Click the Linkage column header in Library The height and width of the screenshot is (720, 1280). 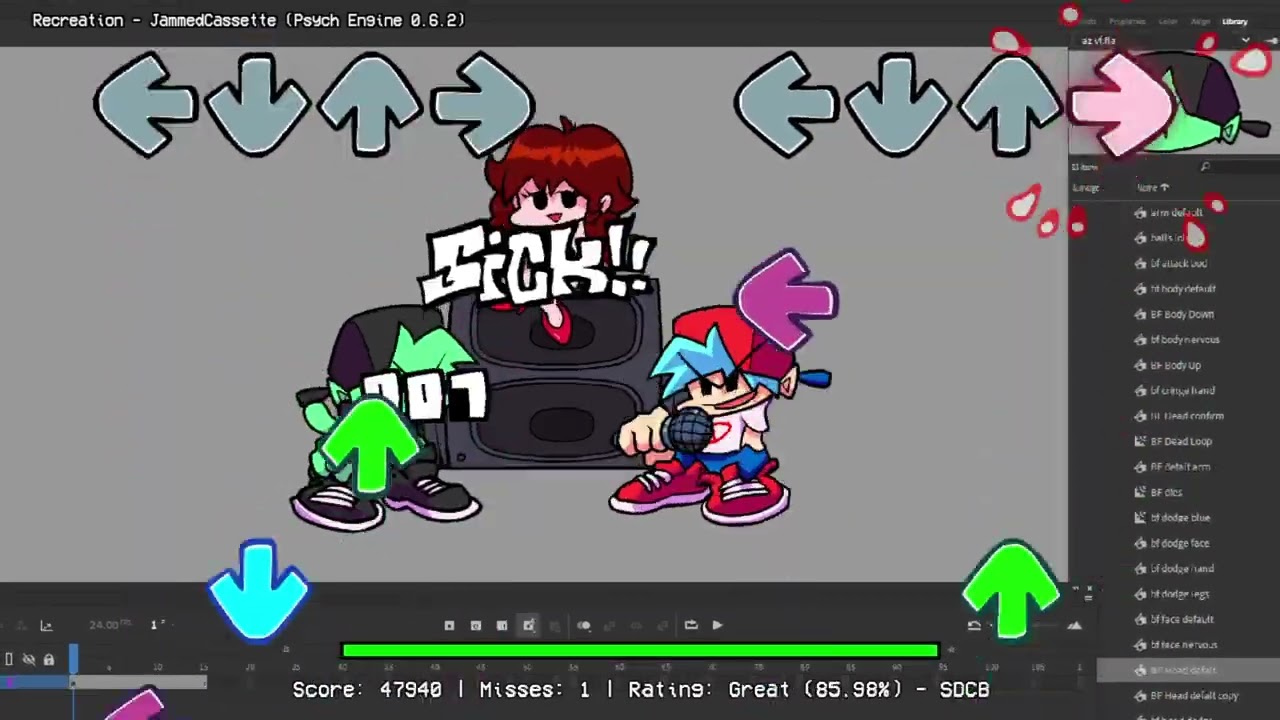coord(1086,188)
